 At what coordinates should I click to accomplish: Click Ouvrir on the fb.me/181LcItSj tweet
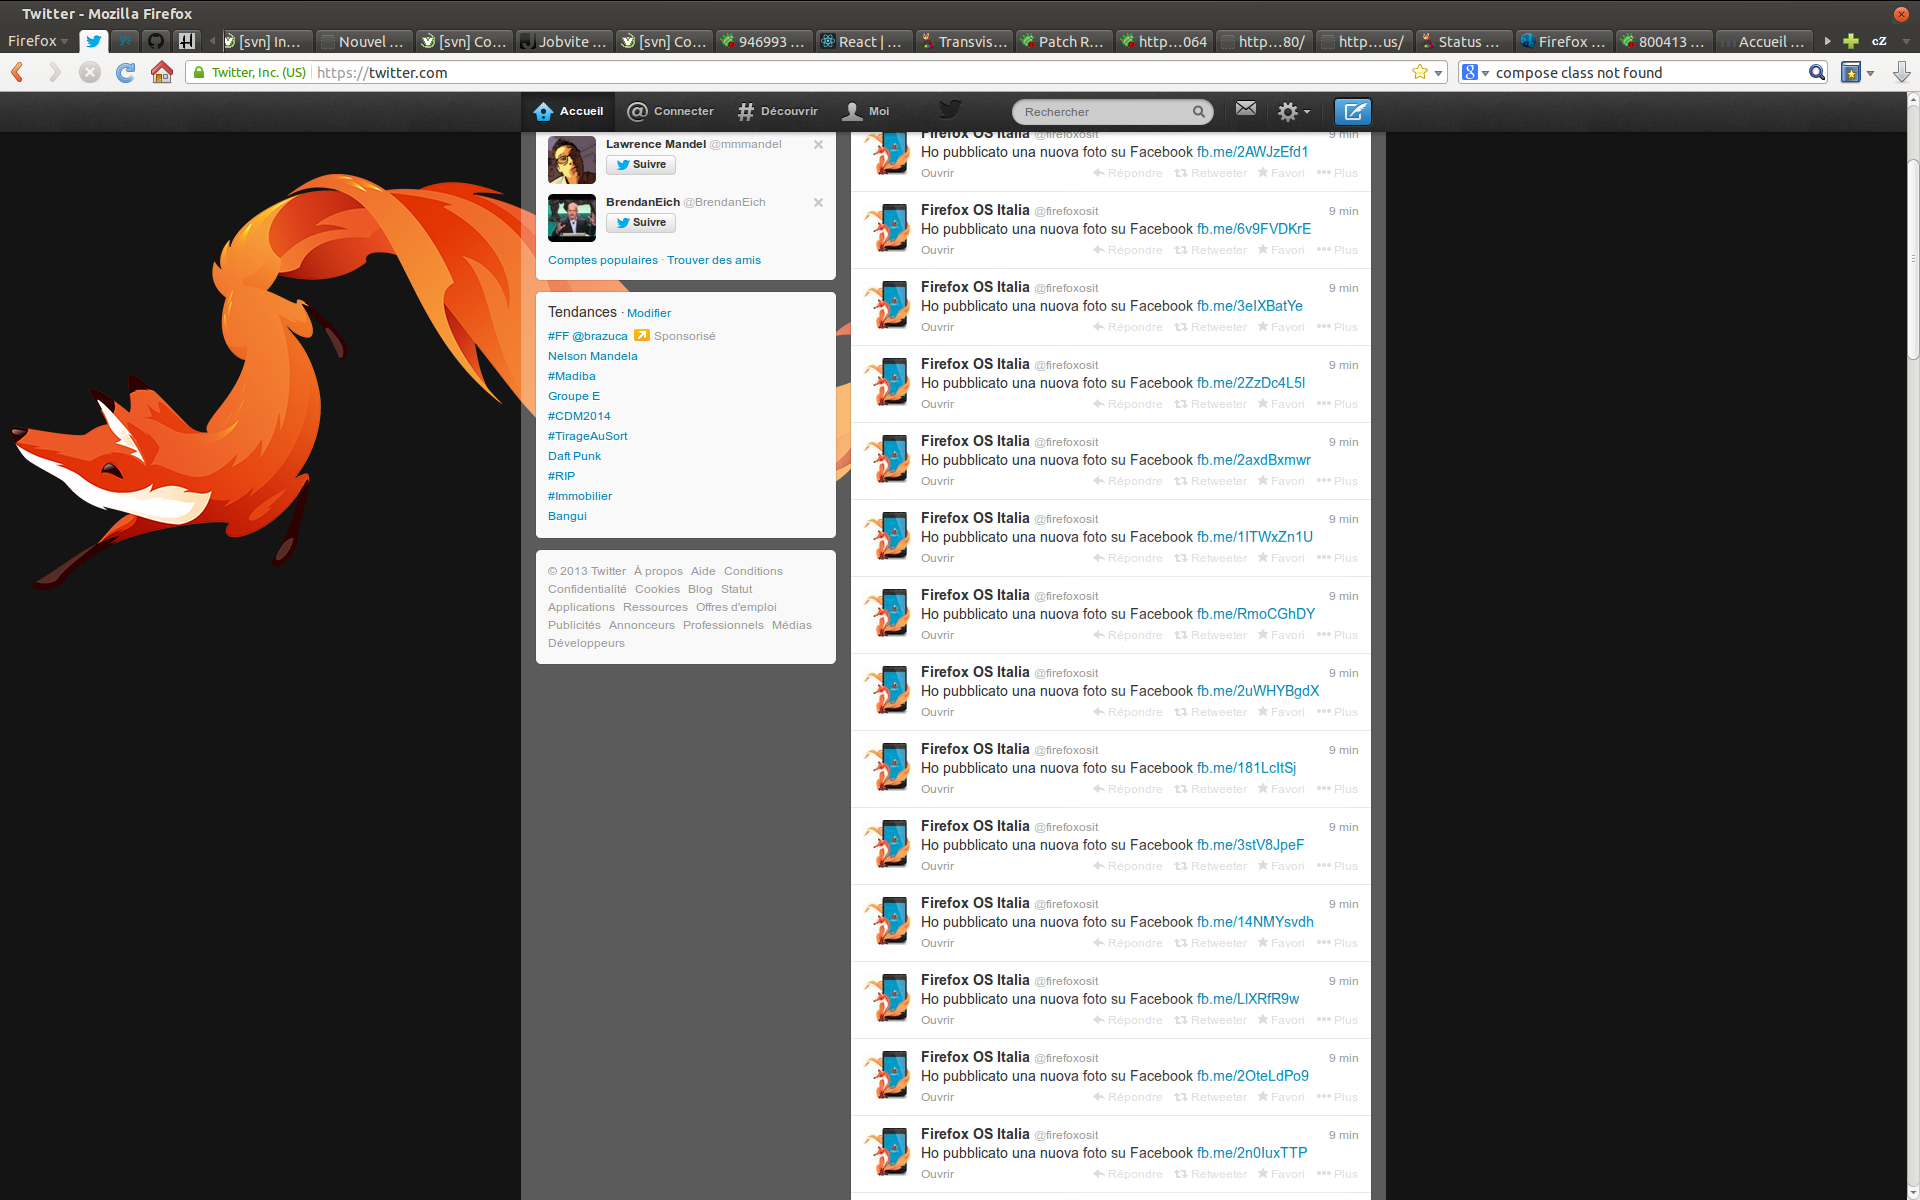[x=937, y=789]
